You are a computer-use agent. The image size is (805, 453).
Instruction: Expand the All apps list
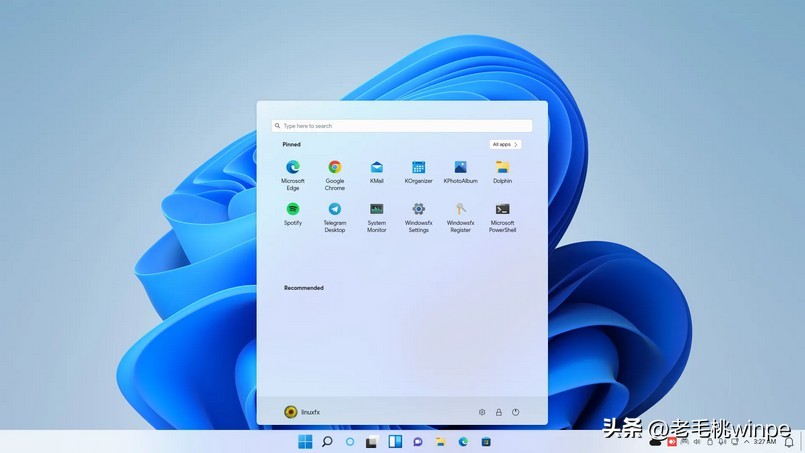505,144
